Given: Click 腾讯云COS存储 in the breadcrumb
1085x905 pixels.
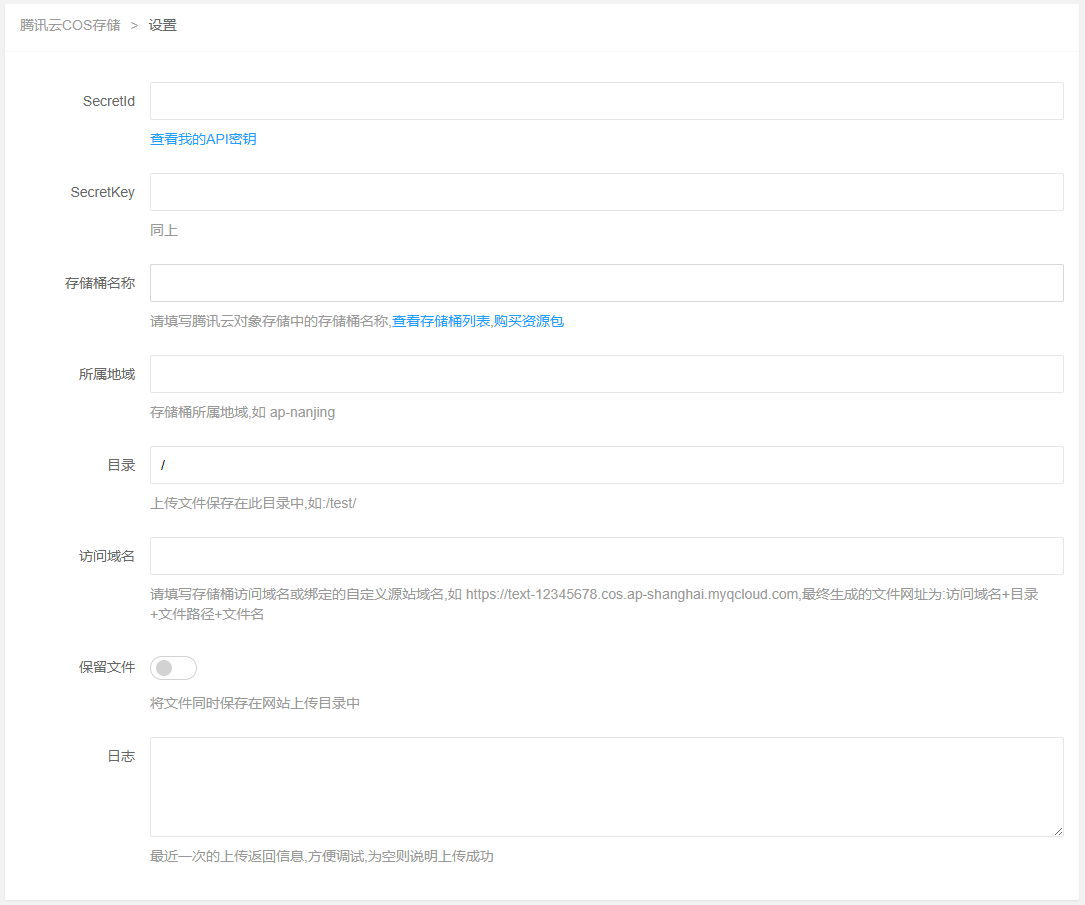Looking at the screenshot, I should [x=70, y=26].
